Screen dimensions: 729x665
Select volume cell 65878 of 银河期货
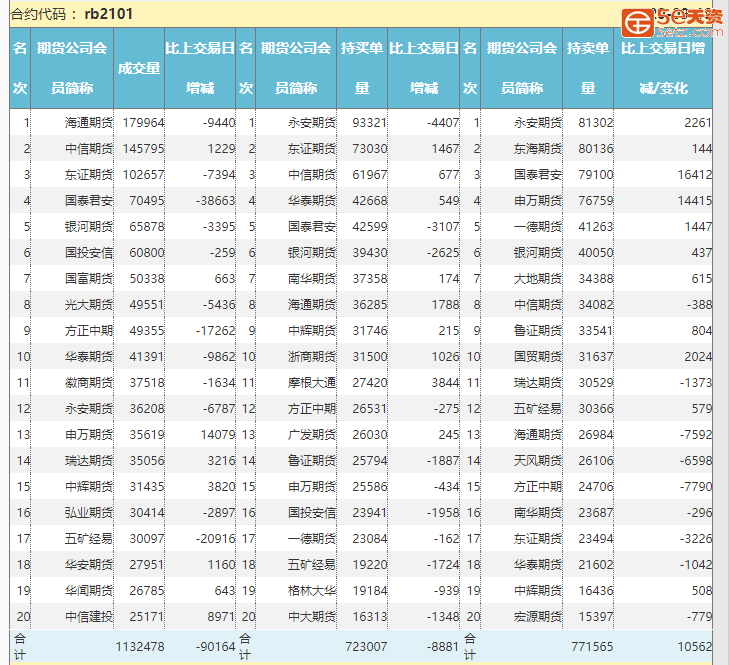pos(146,227)
